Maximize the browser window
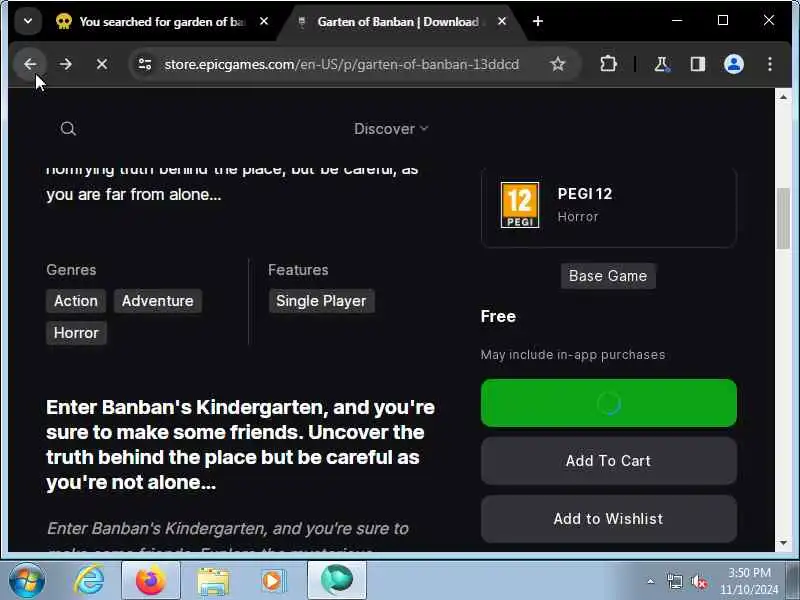 pyautogui.click(x=723, y=20)
